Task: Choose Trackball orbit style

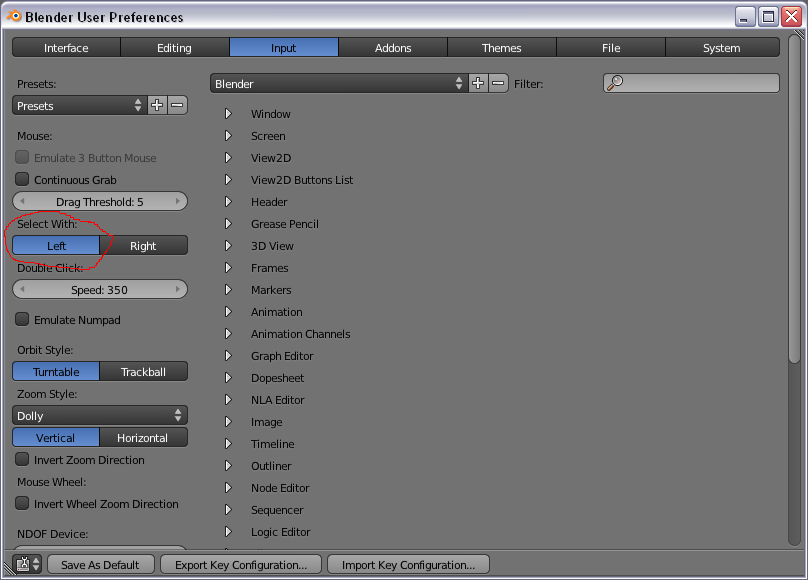Action: pos(143,371)
